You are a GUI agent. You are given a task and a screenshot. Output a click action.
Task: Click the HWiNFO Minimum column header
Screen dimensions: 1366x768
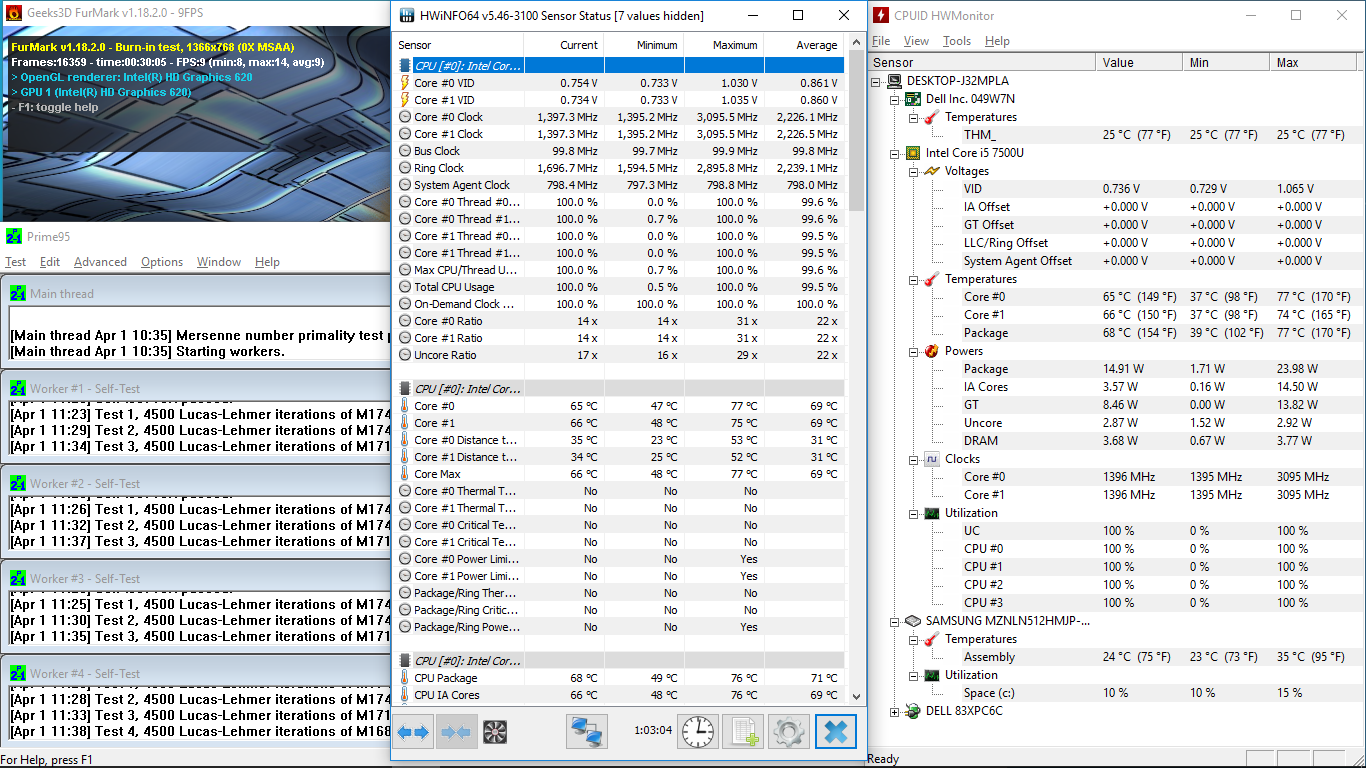(x=643, y=45)
